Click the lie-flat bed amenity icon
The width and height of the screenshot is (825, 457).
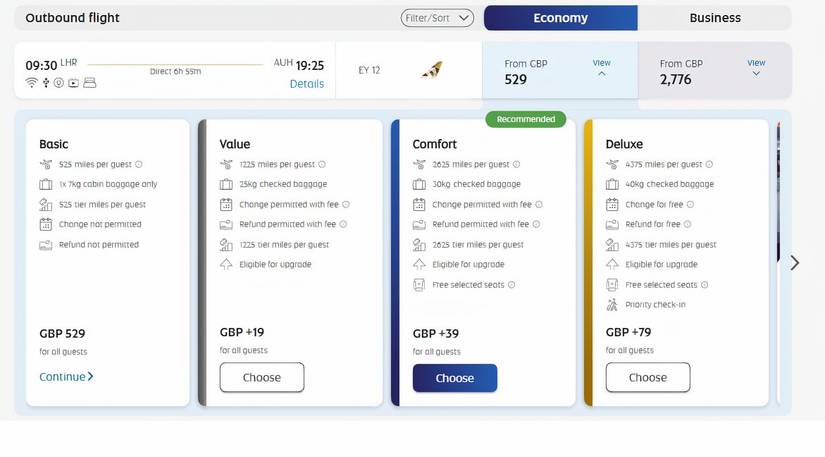pos(89,82)
